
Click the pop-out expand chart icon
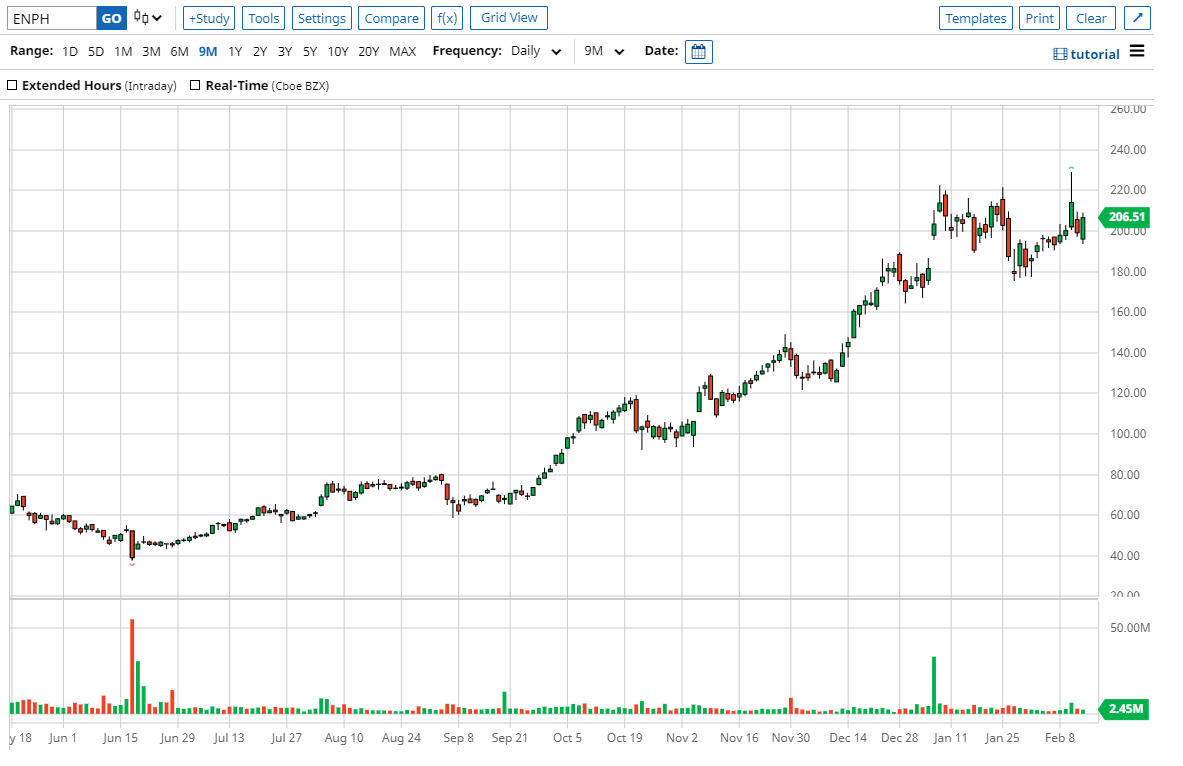point(1137,18)
